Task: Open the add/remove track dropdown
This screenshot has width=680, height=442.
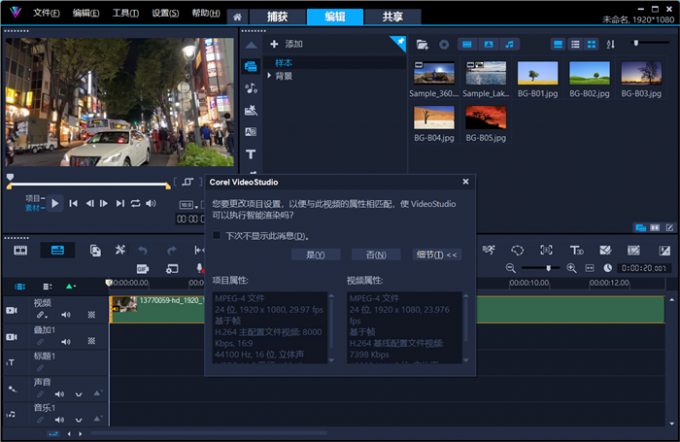Action: pyautogui.click(x=71, y=286)
